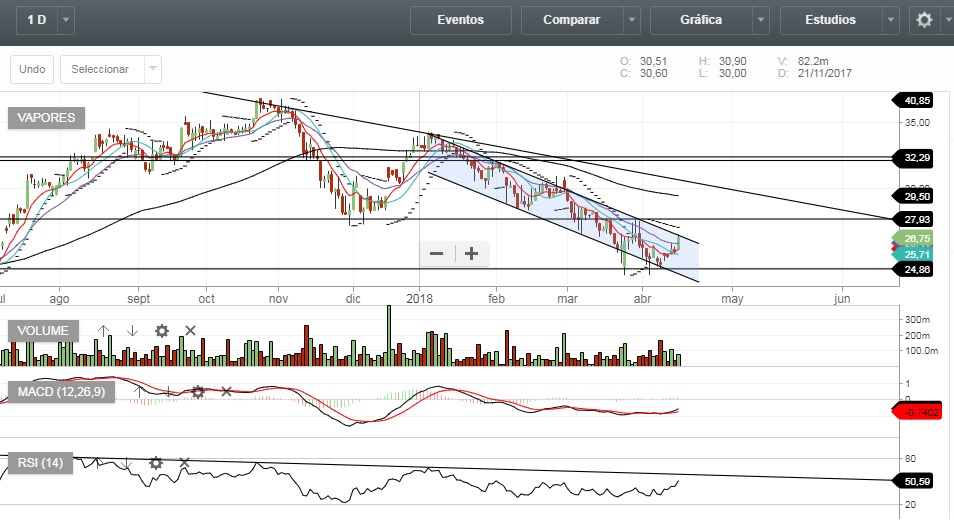Click the VAPORES ticker label
The image size is (954, 524).
point(47,118)
